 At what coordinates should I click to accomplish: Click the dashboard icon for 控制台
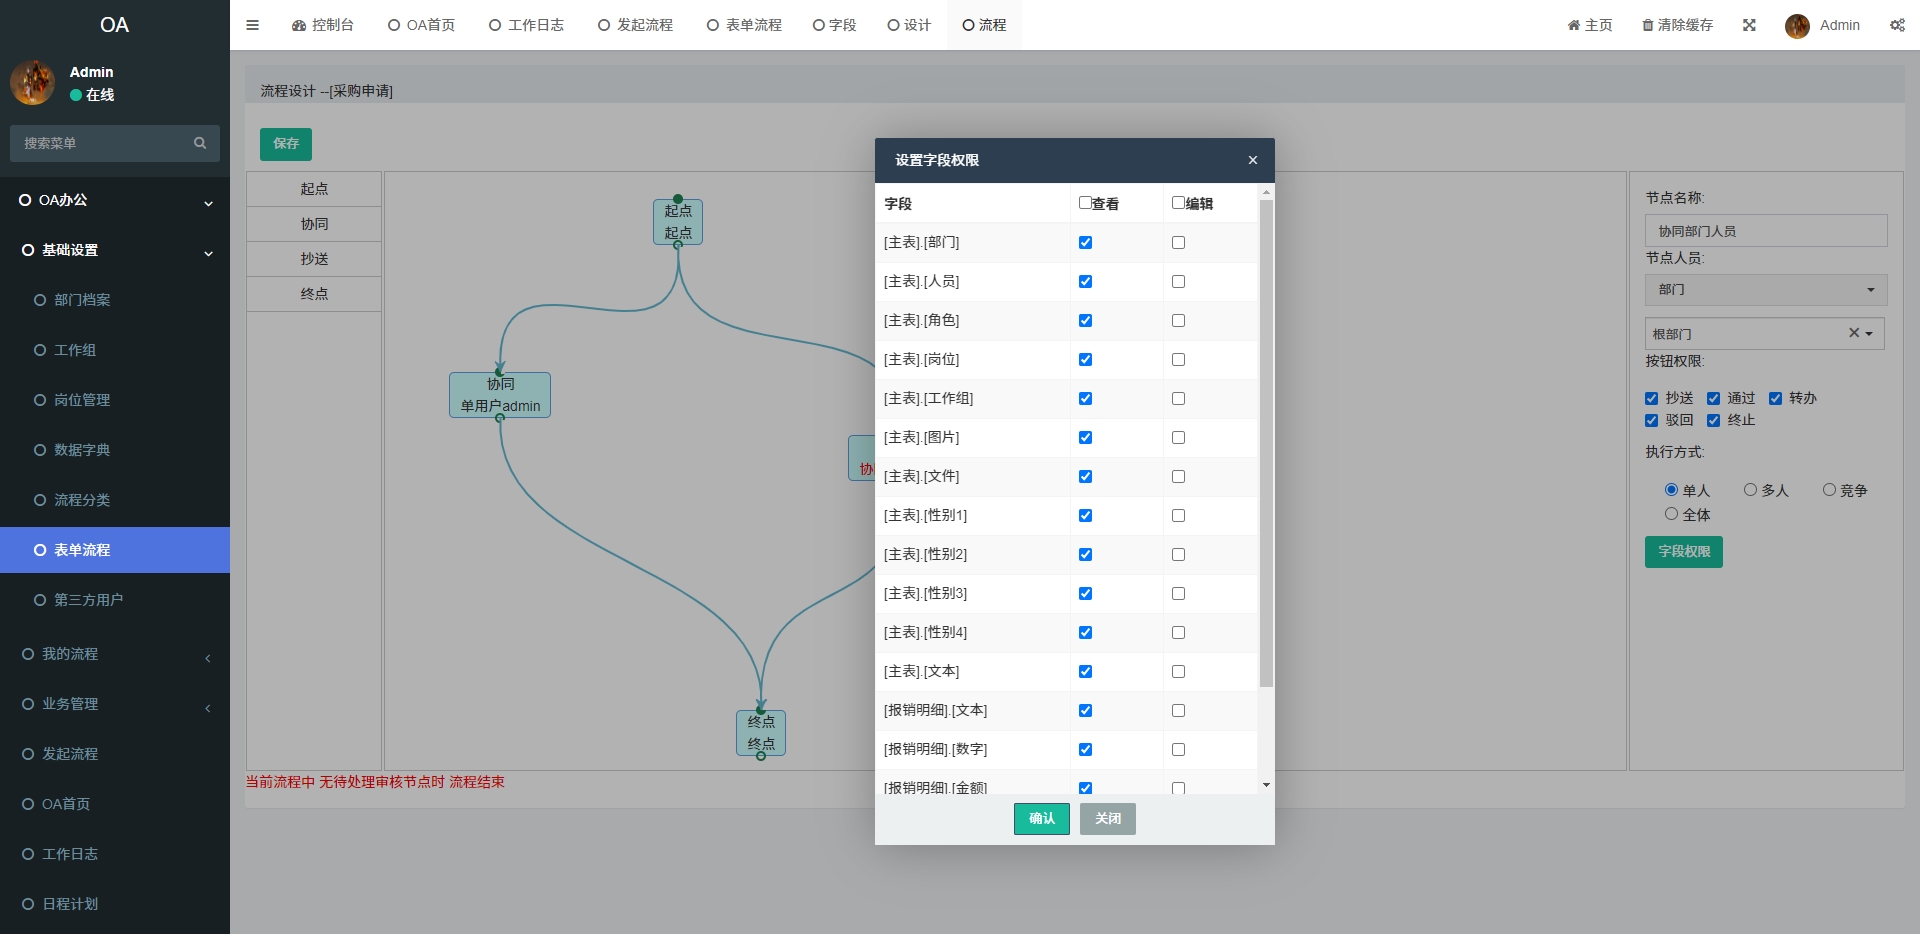pos(299,25)
